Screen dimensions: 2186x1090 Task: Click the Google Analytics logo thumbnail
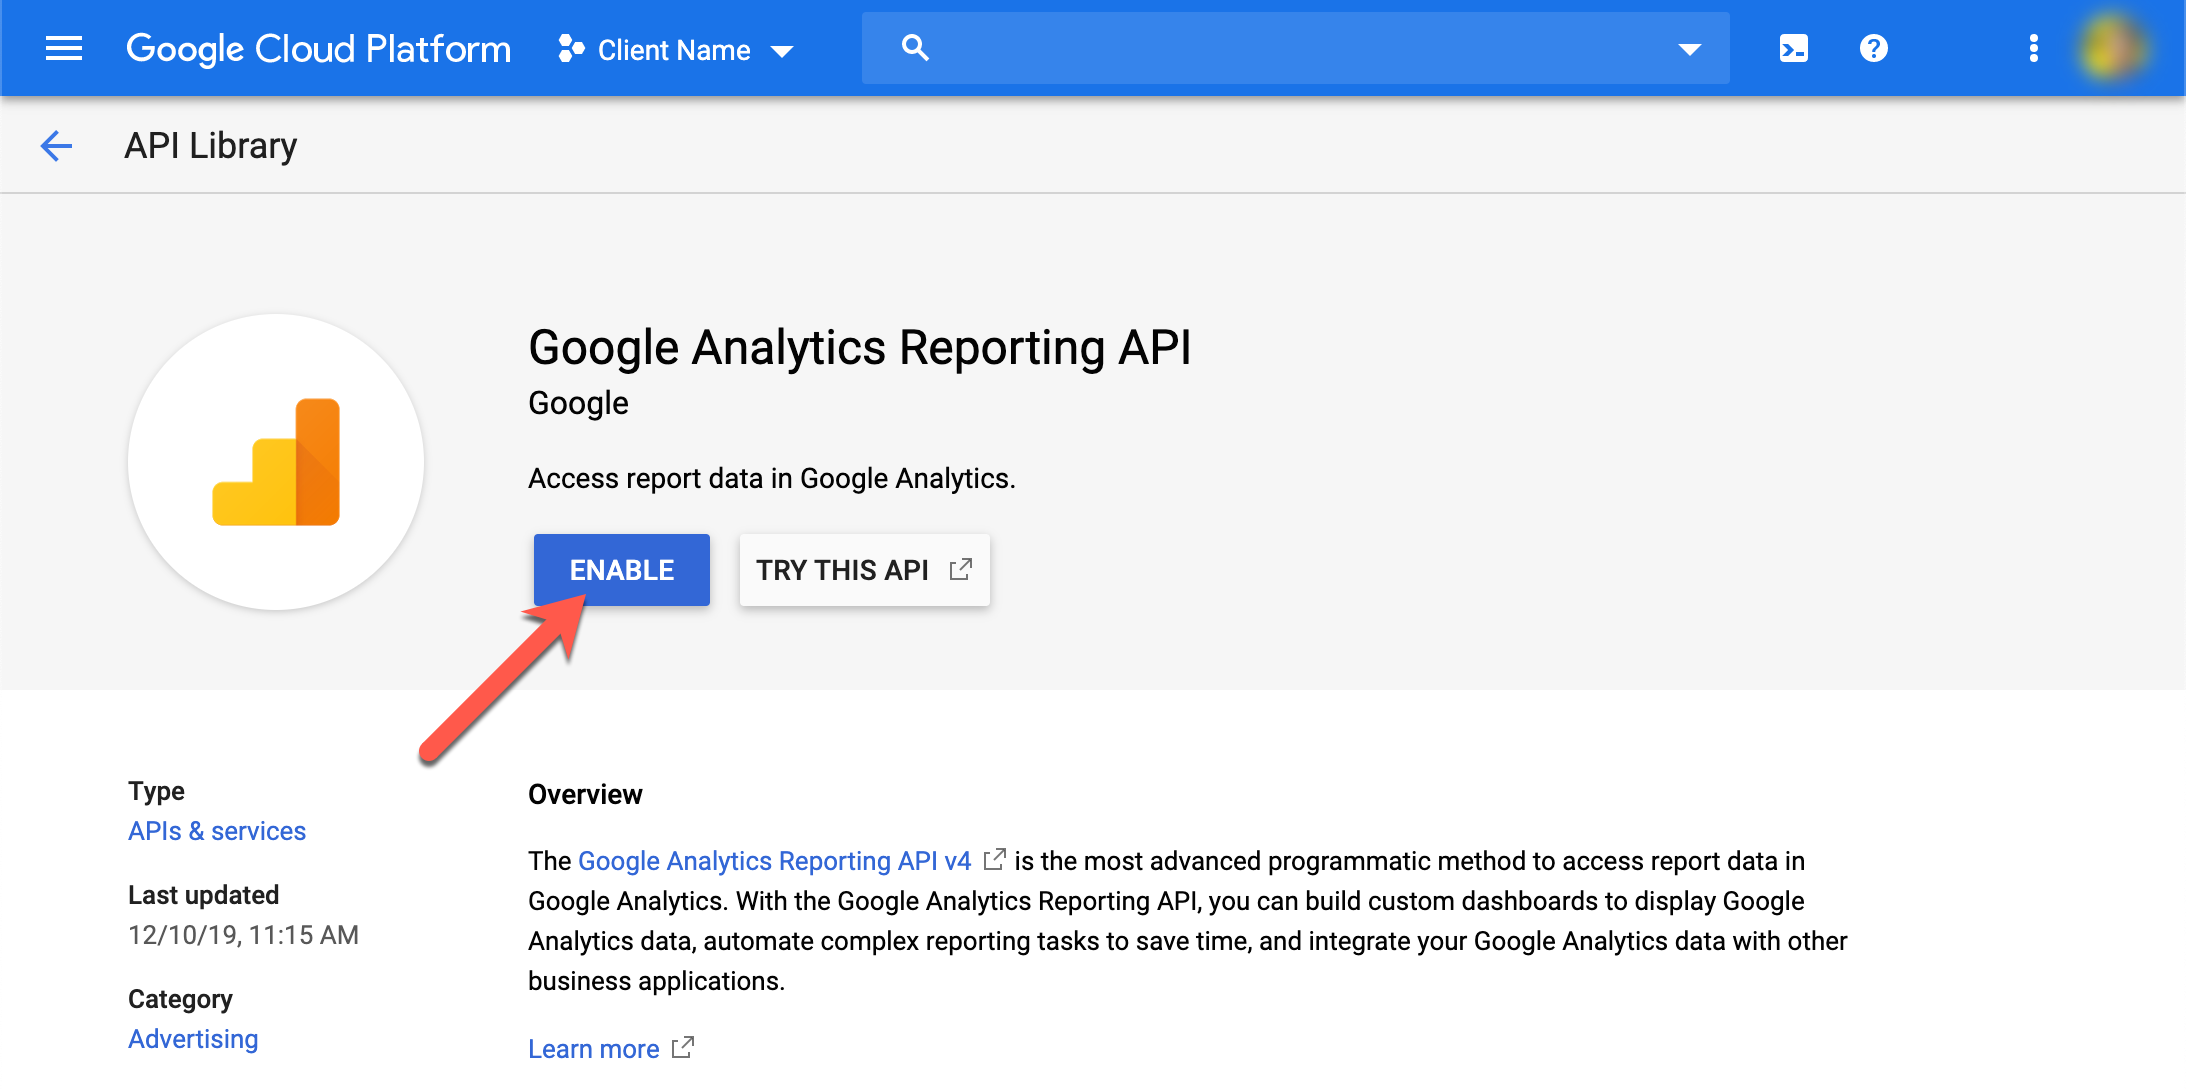[276, 462]
